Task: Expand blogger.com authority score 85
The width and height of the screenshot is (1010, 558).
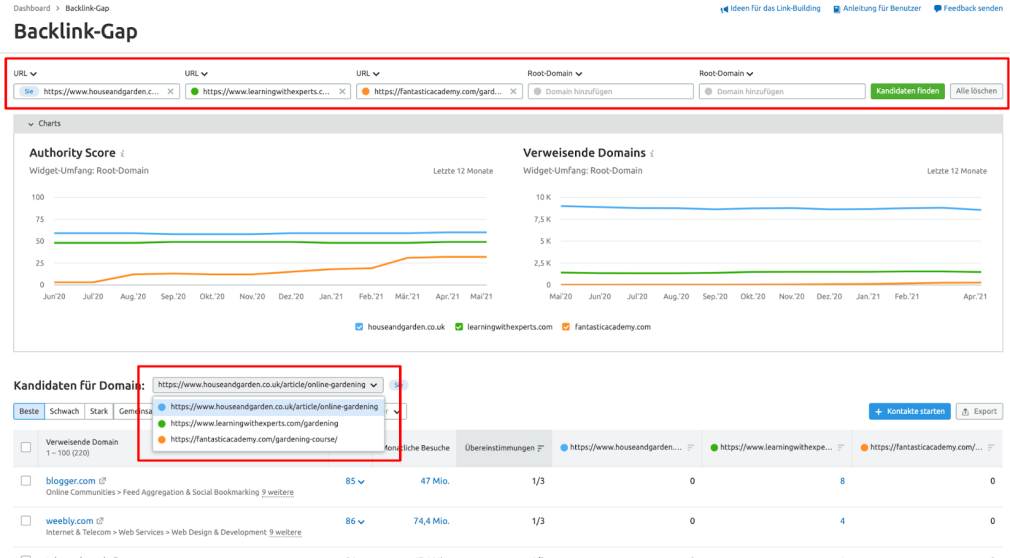Action: tap(355, 481)
